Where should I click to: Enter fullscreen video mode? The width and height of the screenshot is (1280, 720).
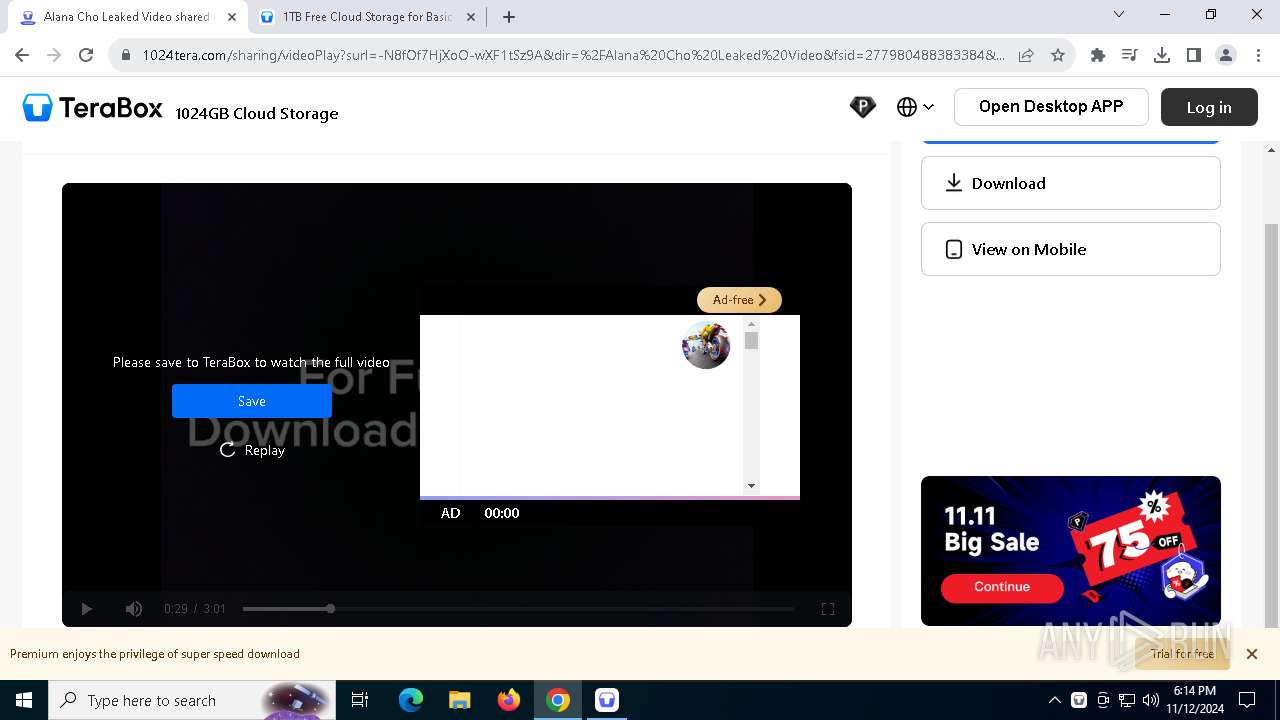point(828,609)
